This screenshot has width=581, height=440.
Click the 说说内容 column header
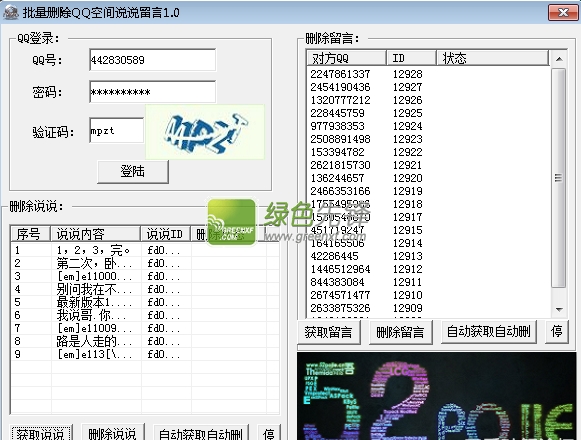tap(96, 234)
